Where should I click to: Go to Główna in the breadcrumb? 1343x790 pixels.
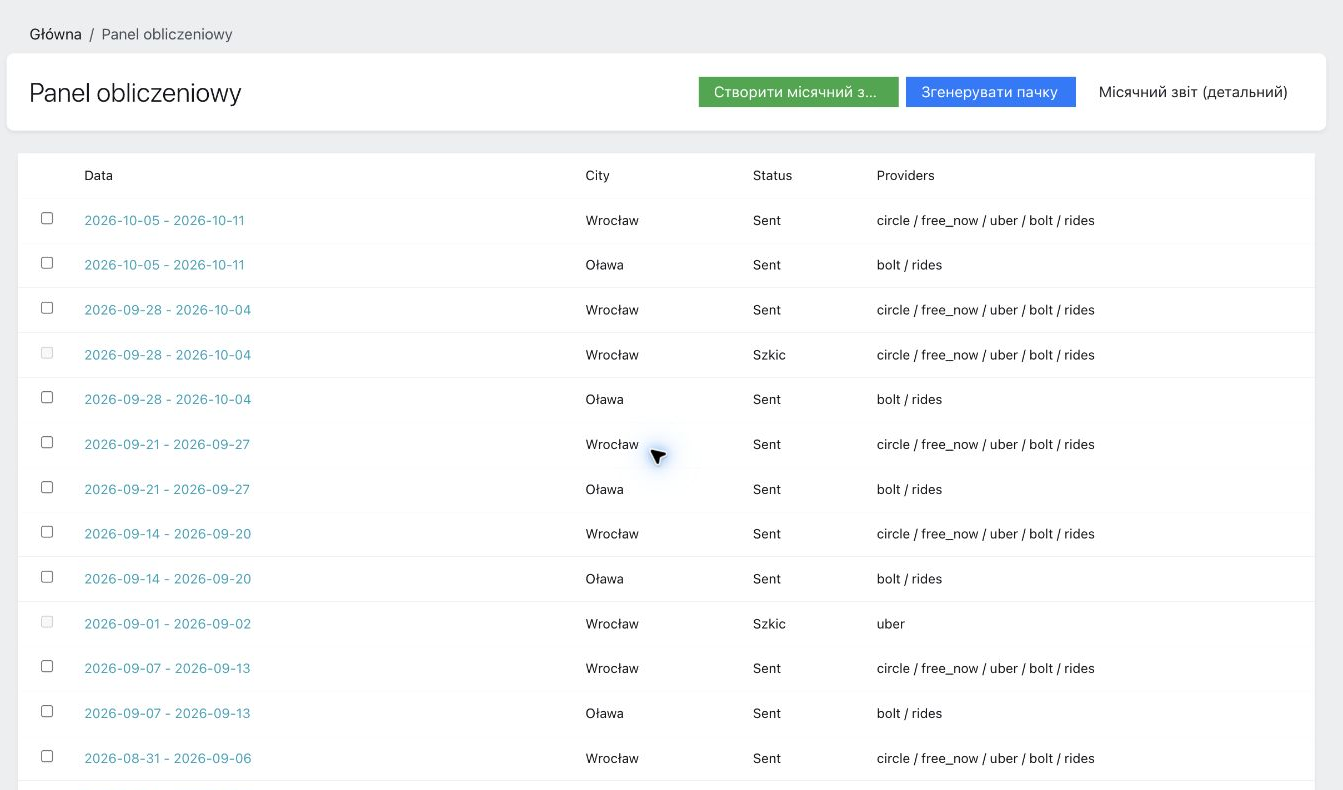(x=56, y=34)
